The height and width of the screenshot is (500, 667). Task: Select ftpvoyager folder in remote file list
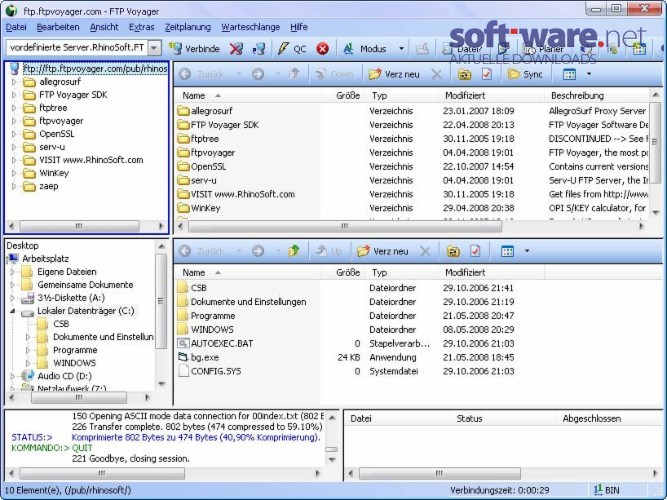213,152
